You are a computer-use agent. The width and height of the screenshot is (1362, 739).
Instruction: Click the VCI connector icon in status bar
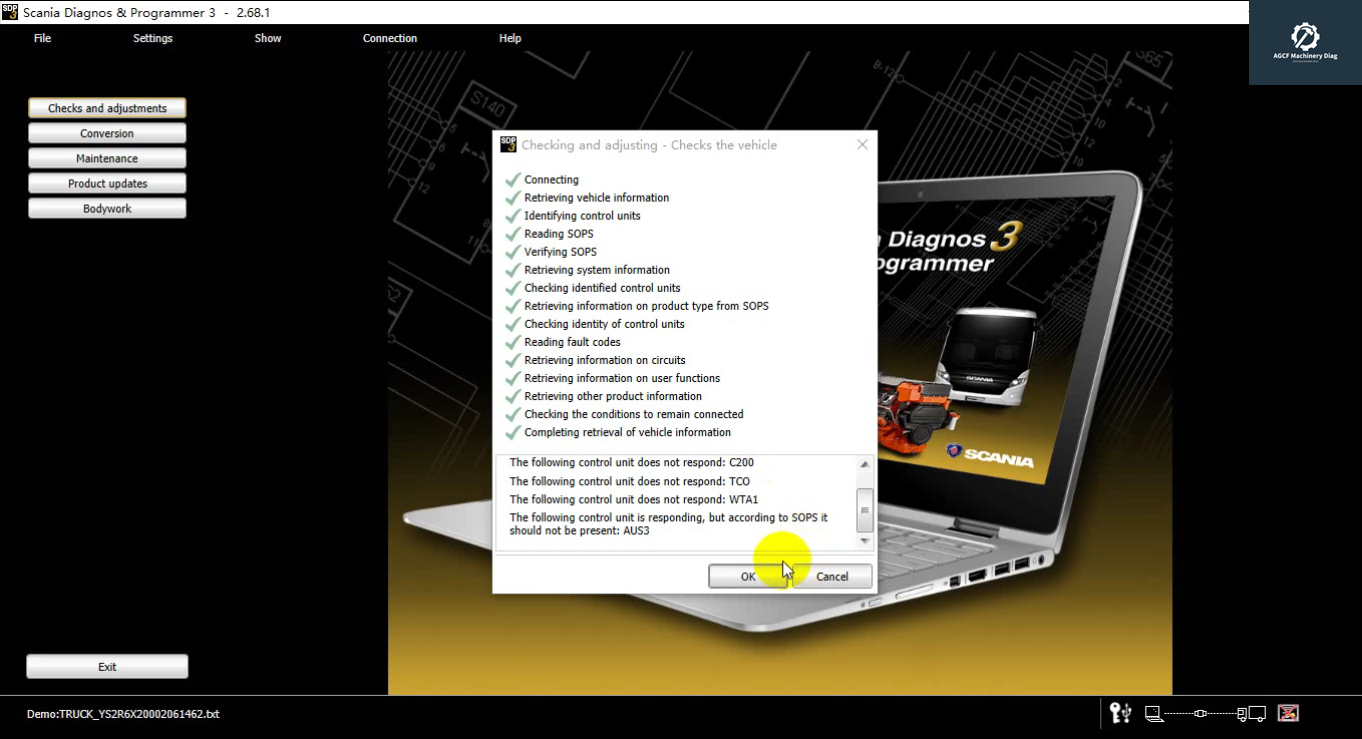[x=1201, y=713]
